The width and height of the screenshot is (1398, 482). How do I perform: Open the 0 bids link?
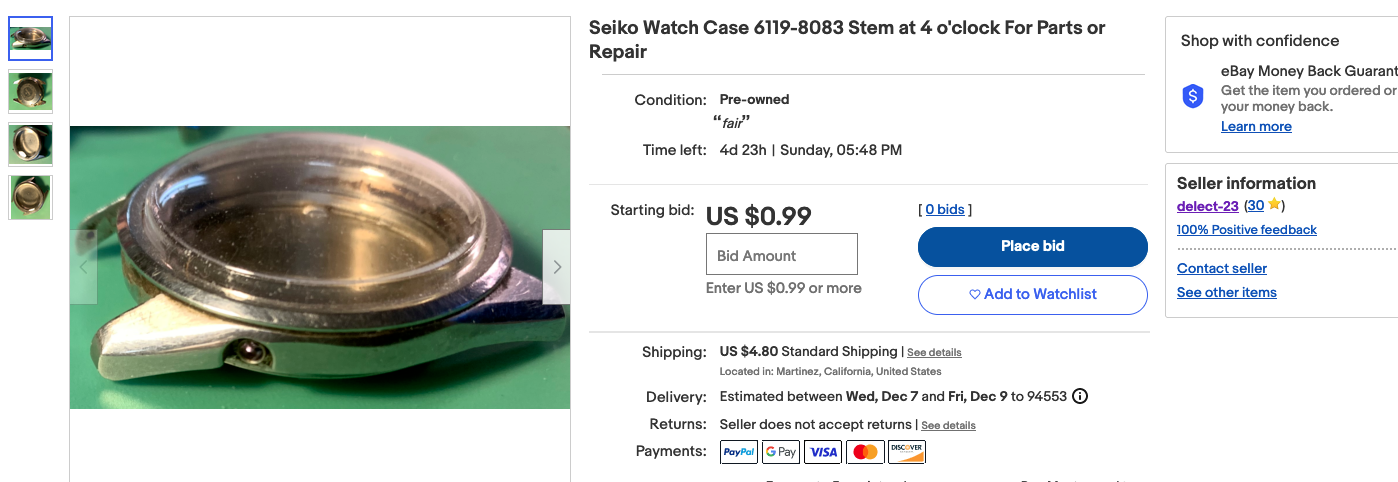pyautogui.click(x=945, y=210)
